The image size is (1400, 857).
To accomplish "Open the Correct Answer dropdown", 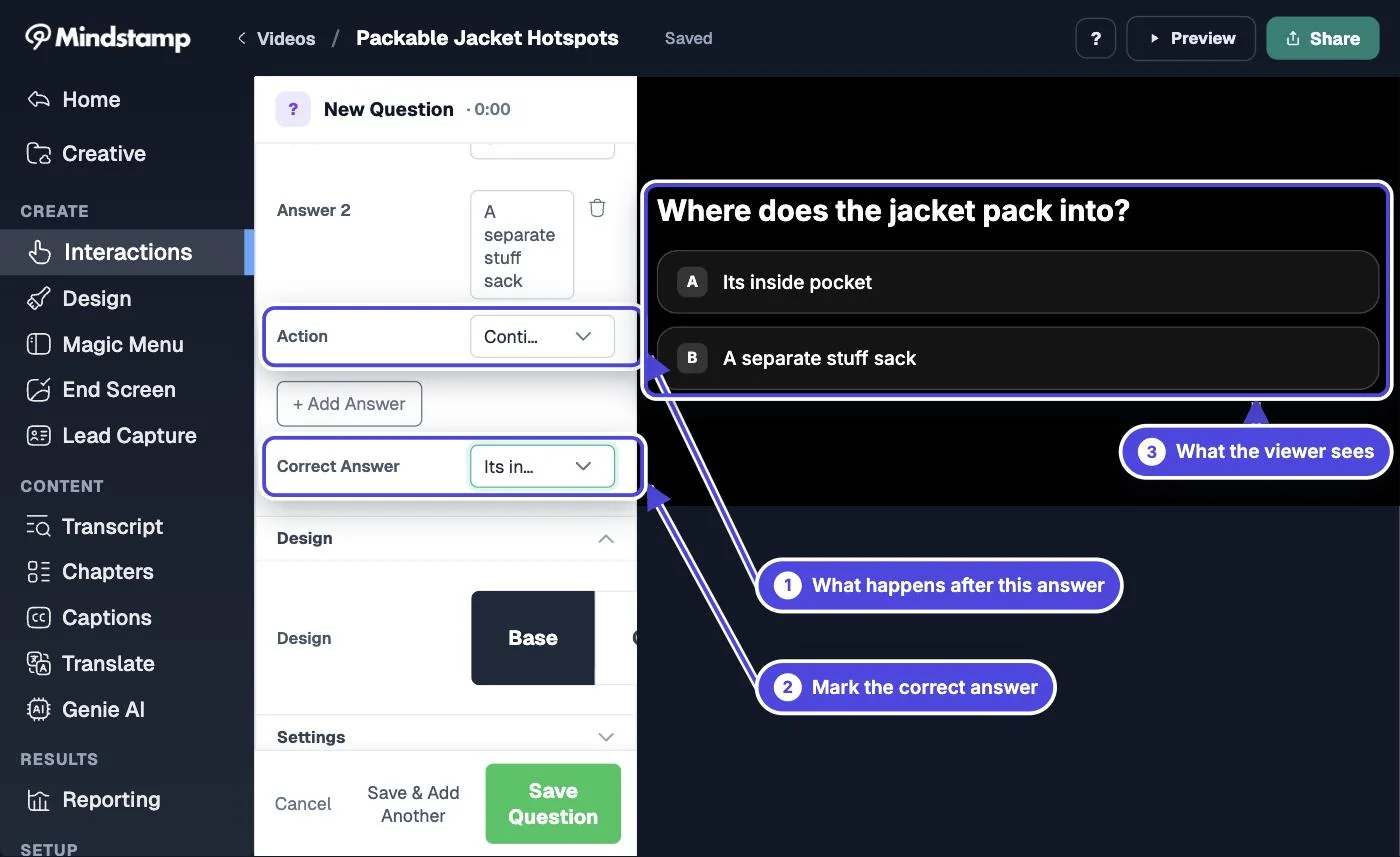I will pyautogui.click(x=542, y=466).
